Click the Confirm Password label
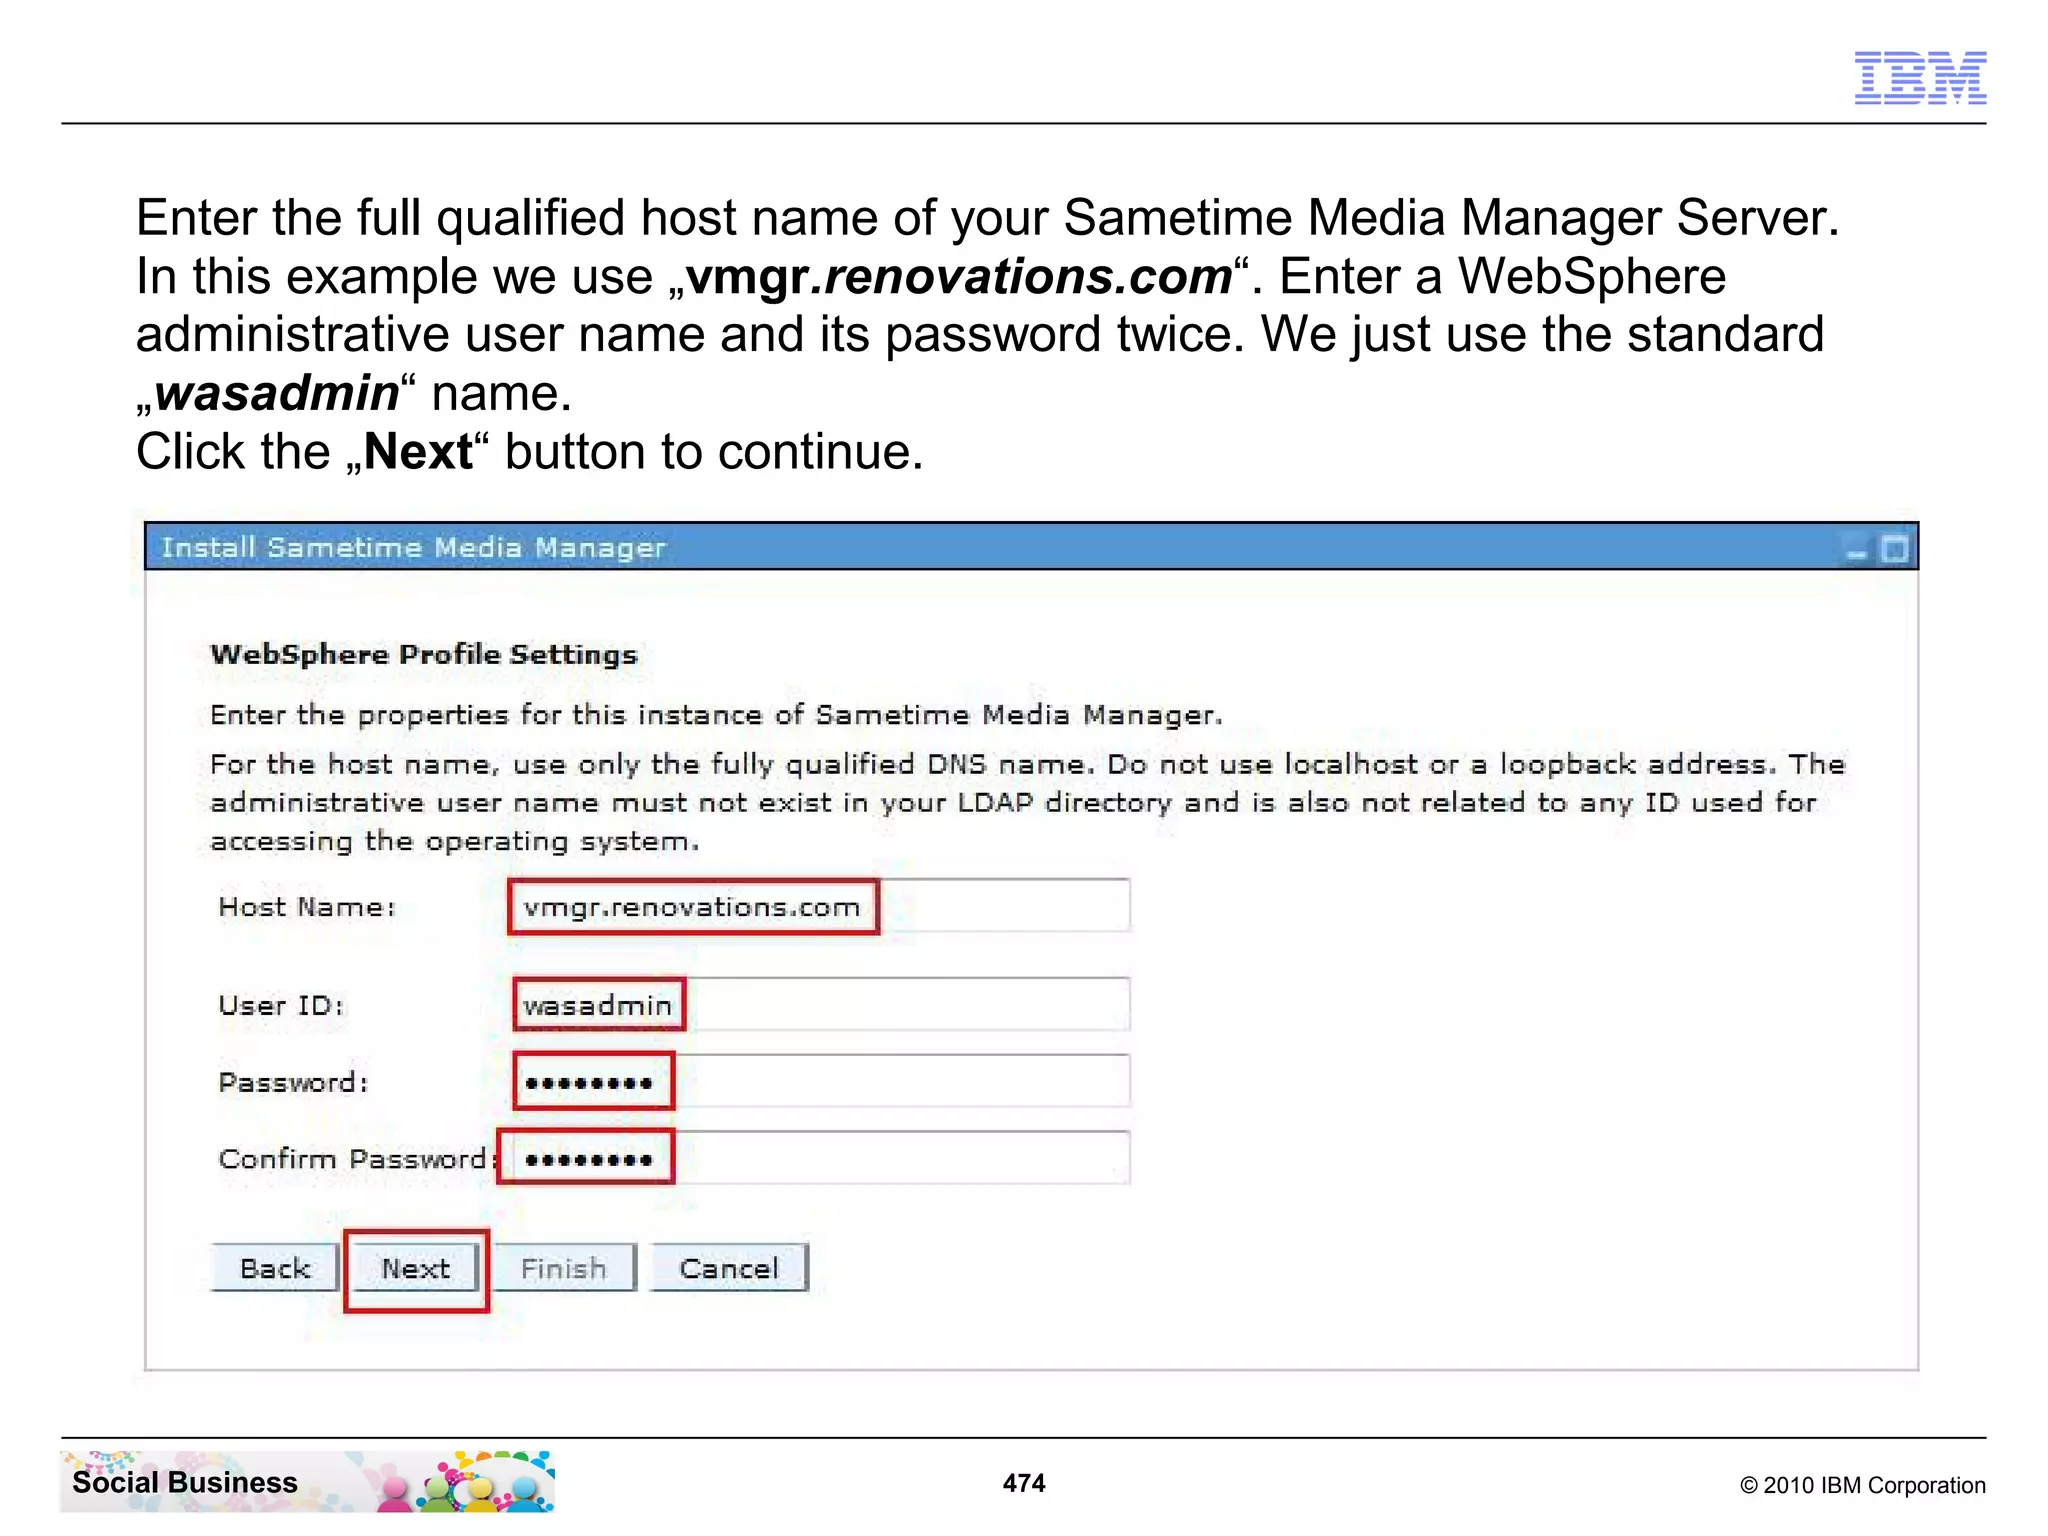Screen dimensions: 2048x1536 pyautogui.click(x=356, y=1159)
